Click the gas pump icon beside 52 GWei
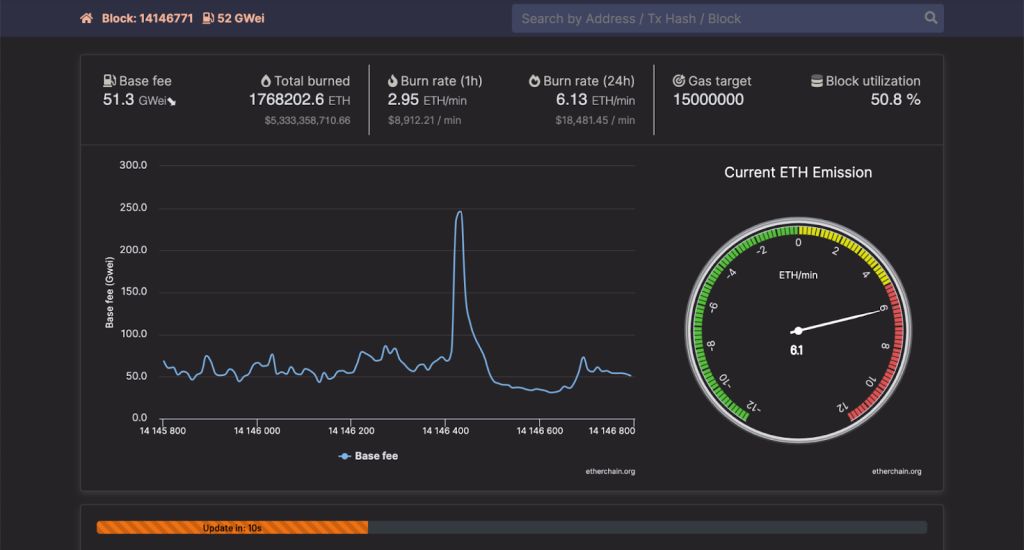Screen dimensions: 1024x550 [207, 18]
